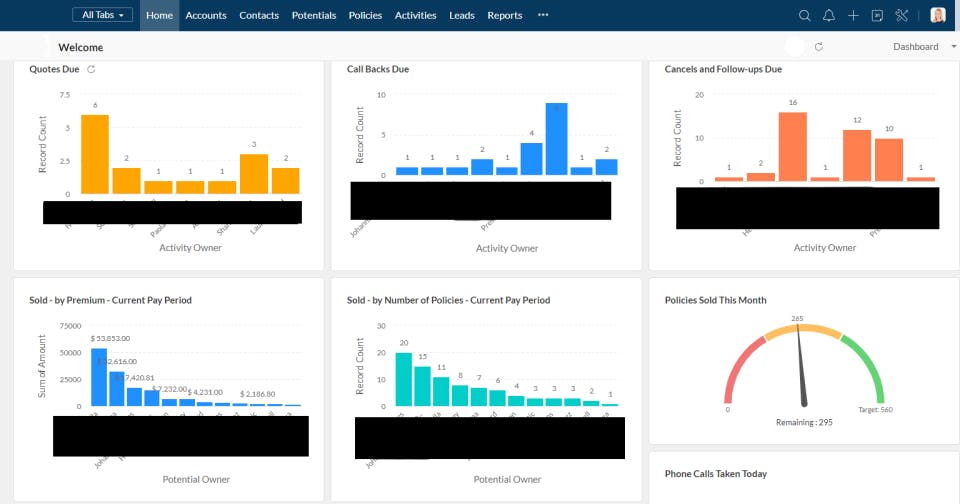
Task: Open the setup tools icon
Action: (901, 15)
